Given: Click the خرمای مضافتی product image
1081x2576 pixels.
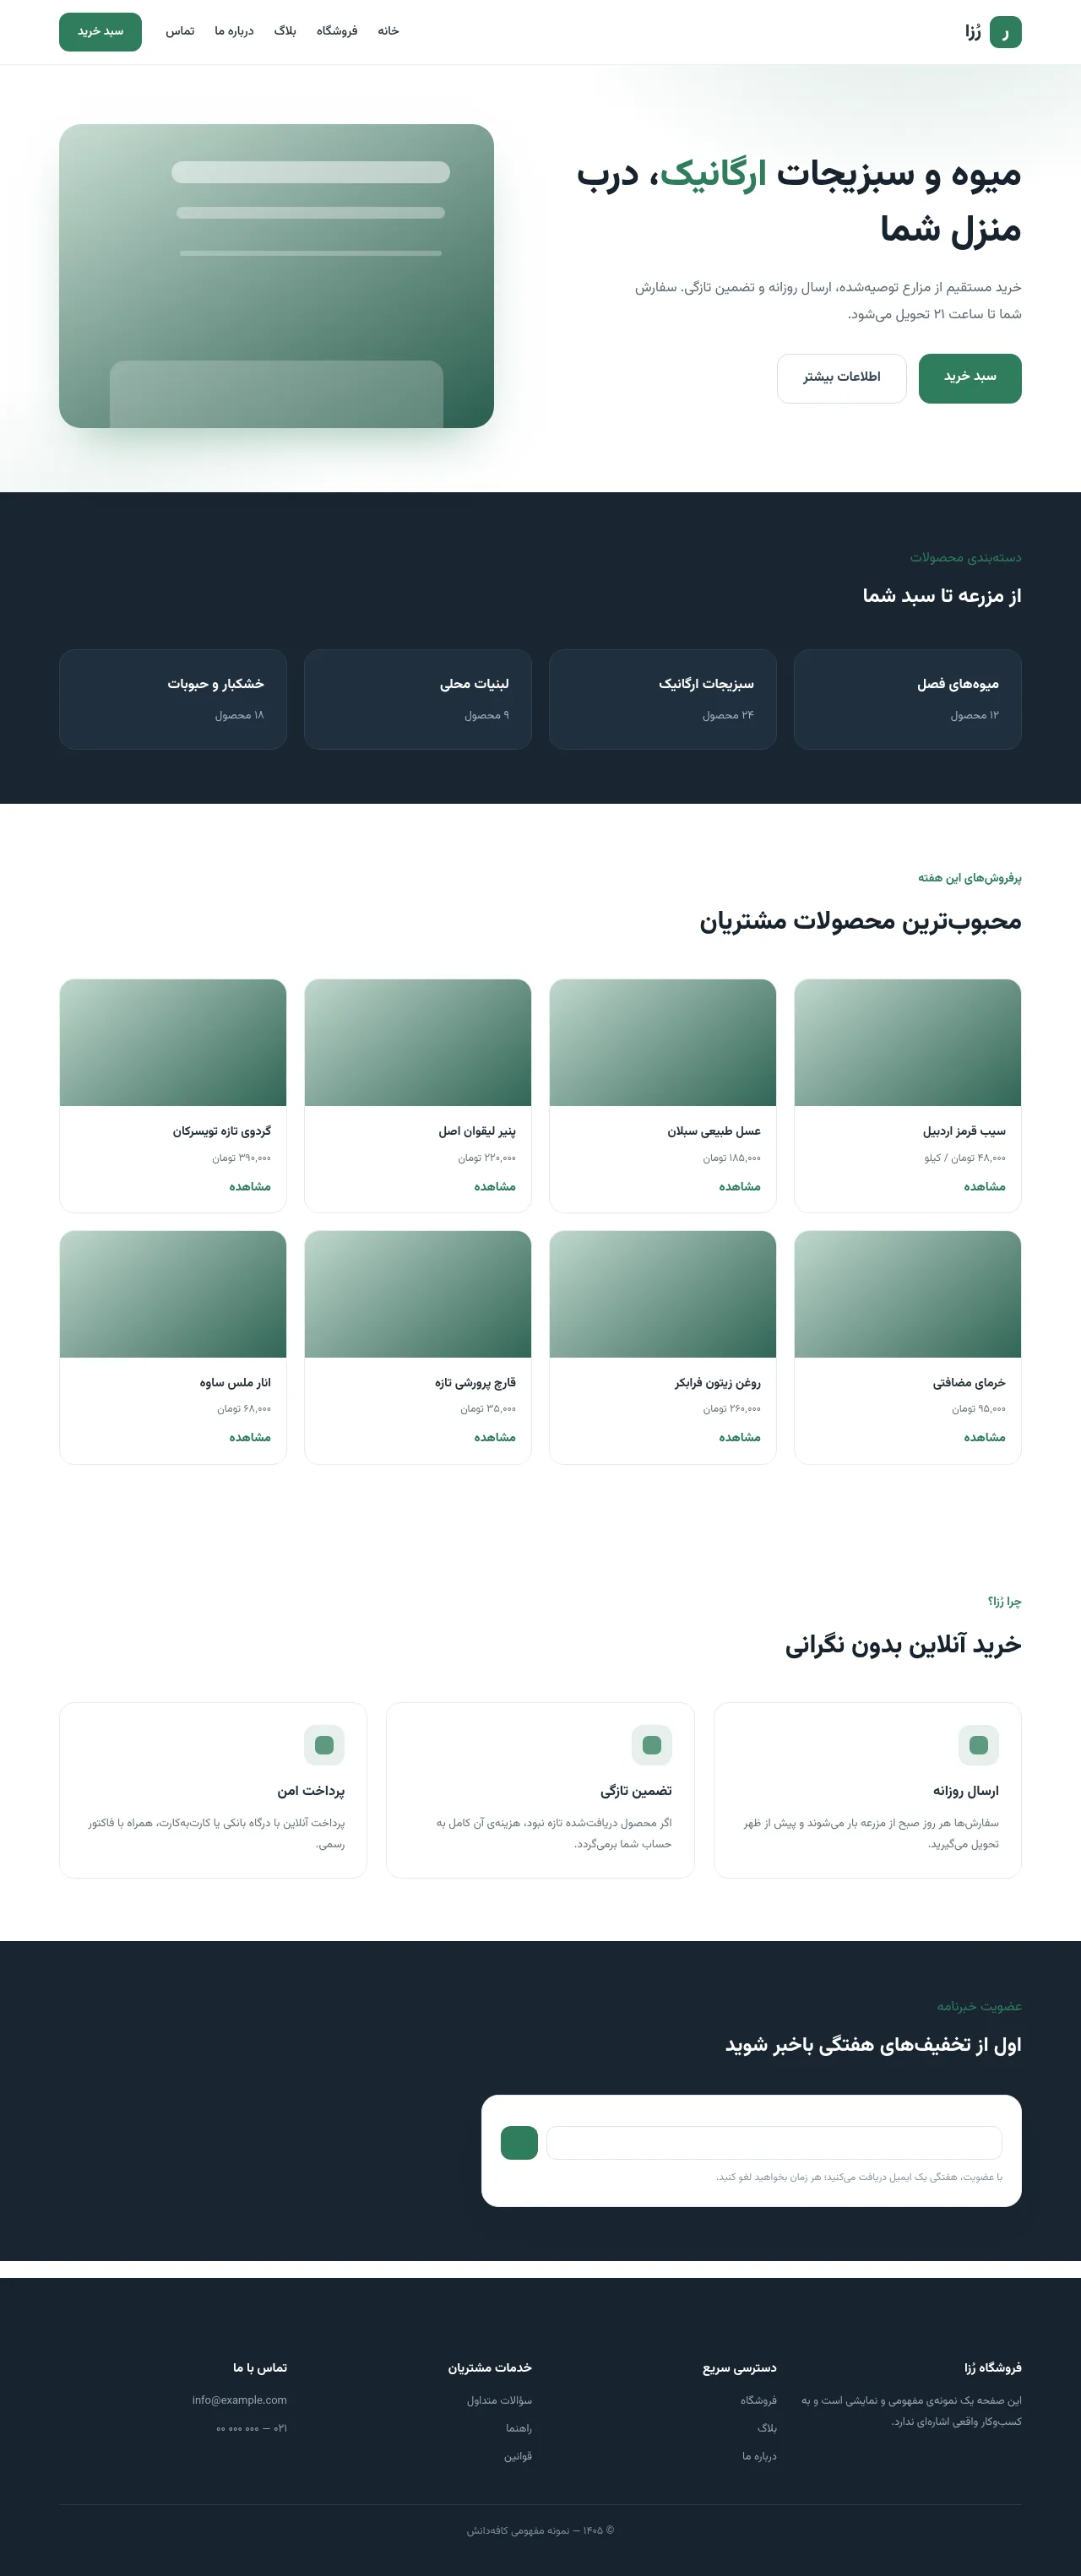Looking at the screenshot, I should [907, 1294].
